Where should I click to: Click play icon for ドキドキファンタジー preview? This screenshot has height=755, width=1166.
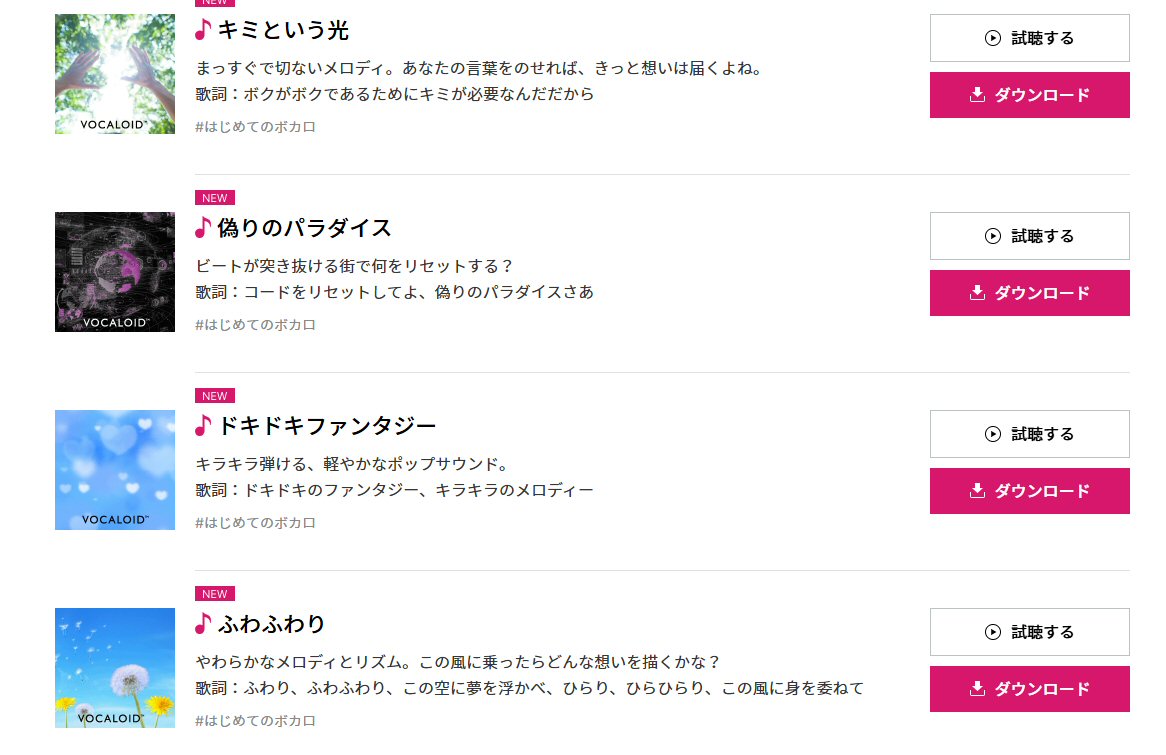pos(993,434)
